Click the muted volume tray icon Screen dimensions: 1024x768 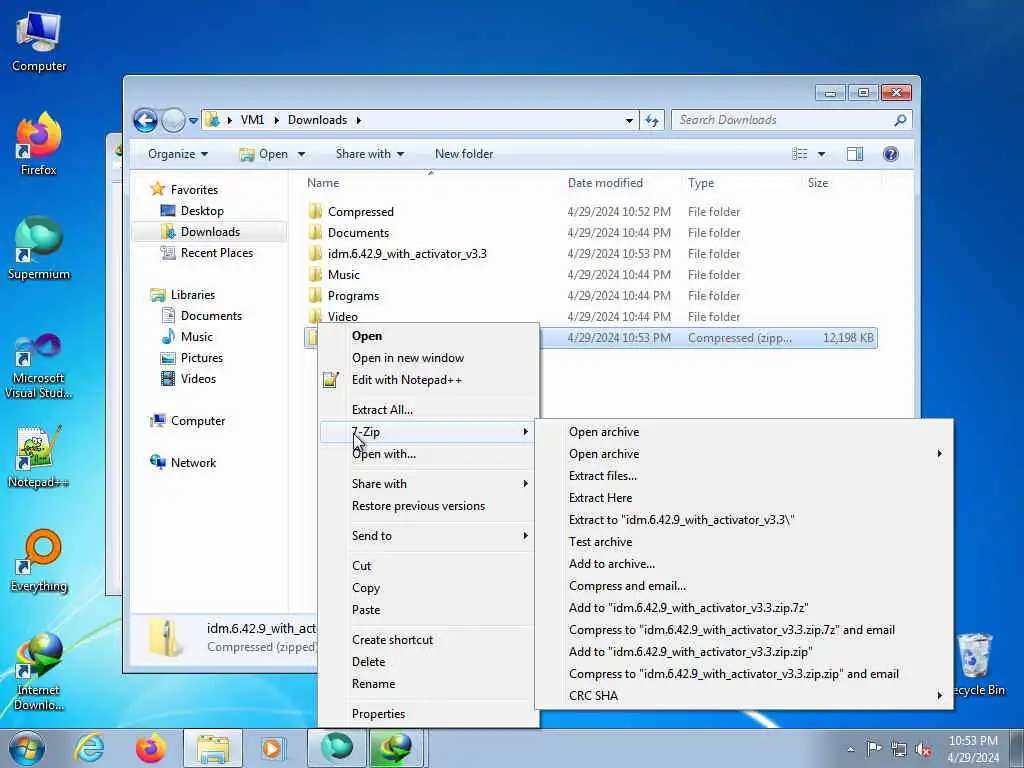click(x=923, y=750)
